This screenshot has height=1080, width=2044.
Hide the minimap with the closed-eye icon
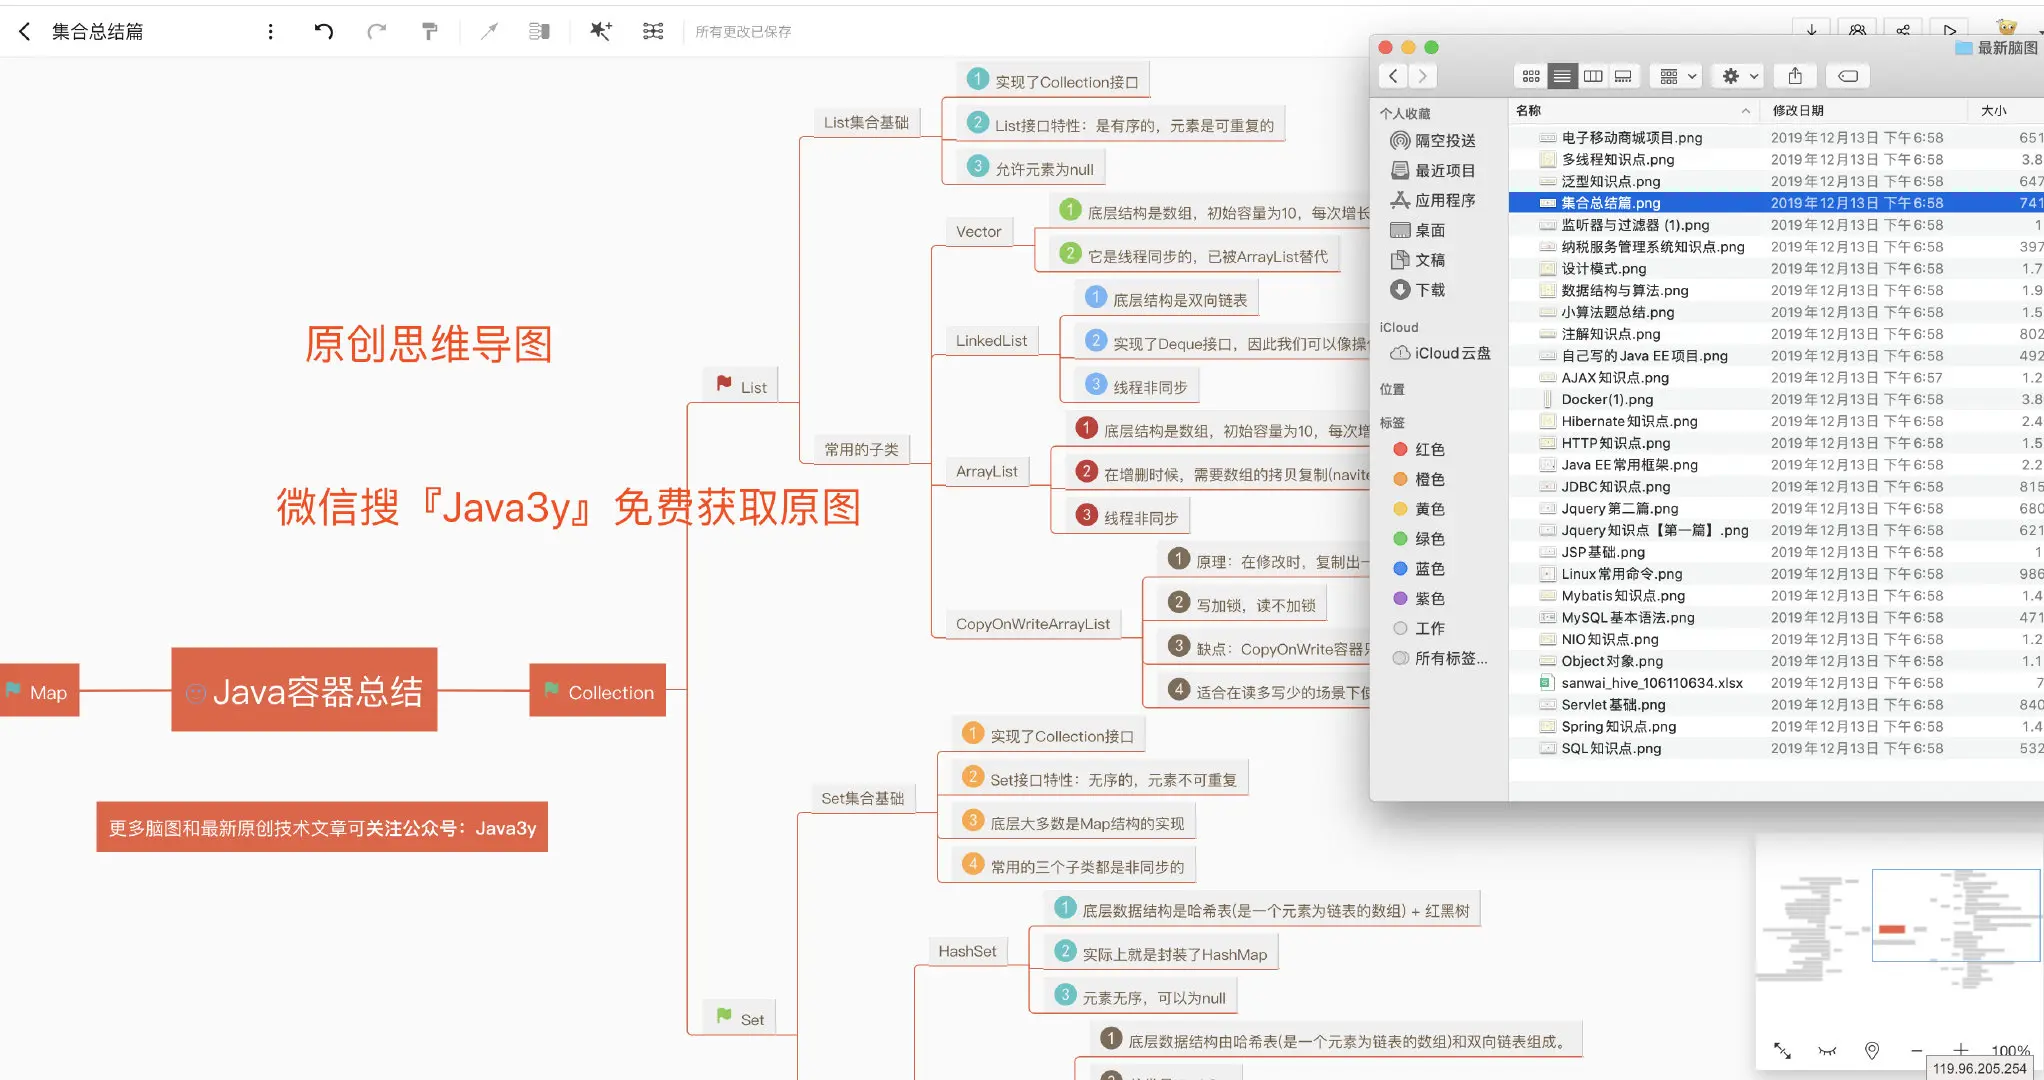1827,1050
